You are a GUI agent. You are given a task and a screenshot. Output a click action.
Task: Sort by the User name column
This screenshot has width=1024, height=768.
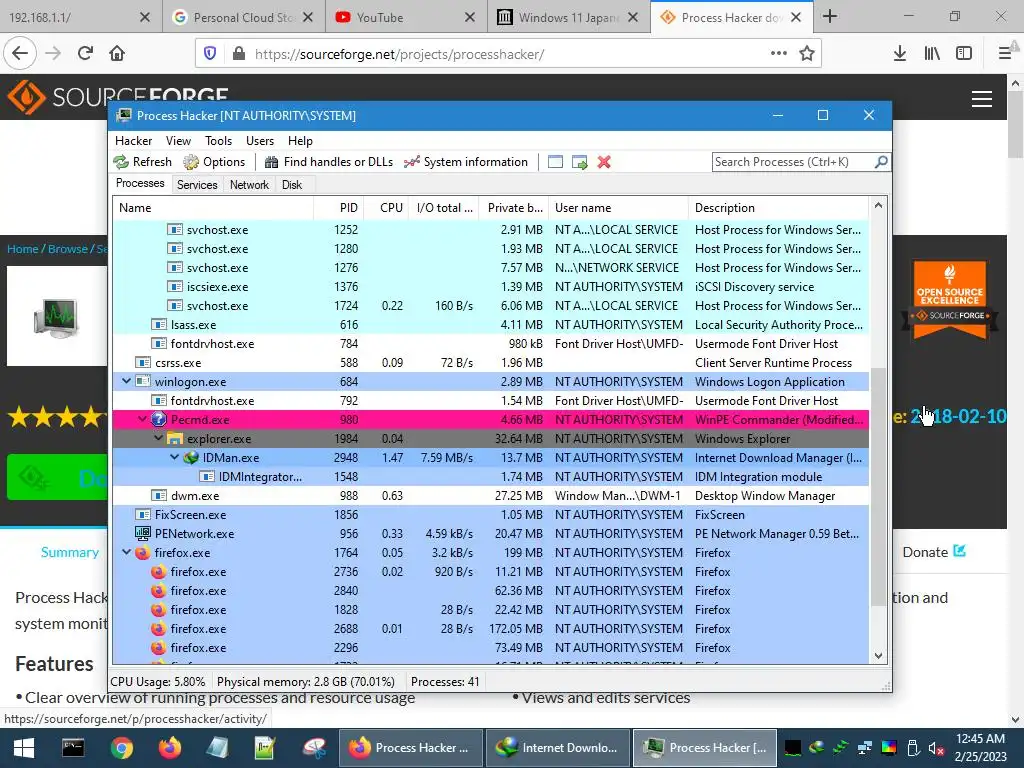pyautogui.click(x=618, y=208)
